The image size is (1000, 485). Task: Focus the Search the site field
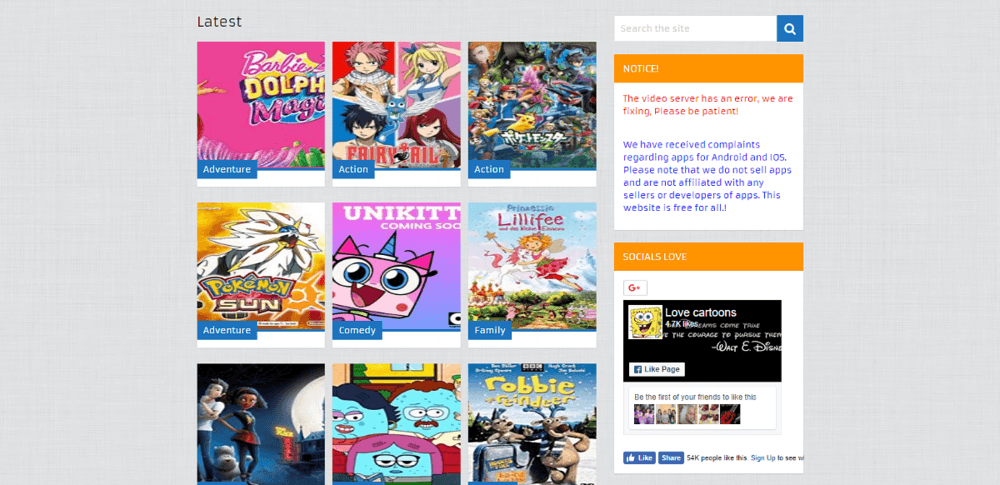[695, 29]
